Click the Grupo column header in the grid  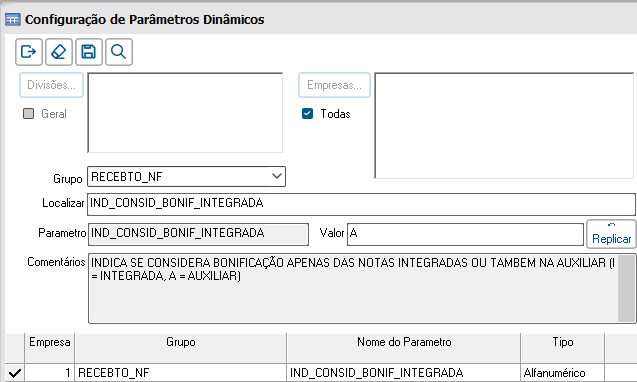180,342
